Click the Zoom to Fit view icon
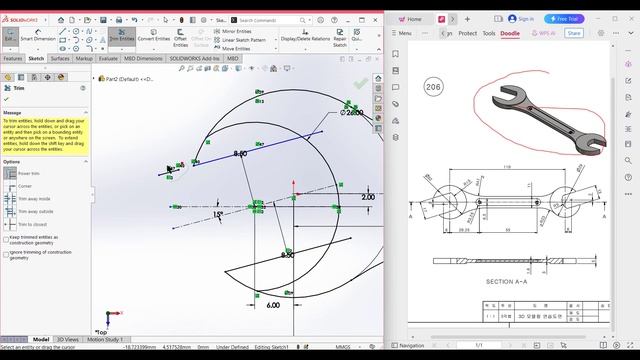The width and height of the screenshot is (640, 360). coord(182,69)
